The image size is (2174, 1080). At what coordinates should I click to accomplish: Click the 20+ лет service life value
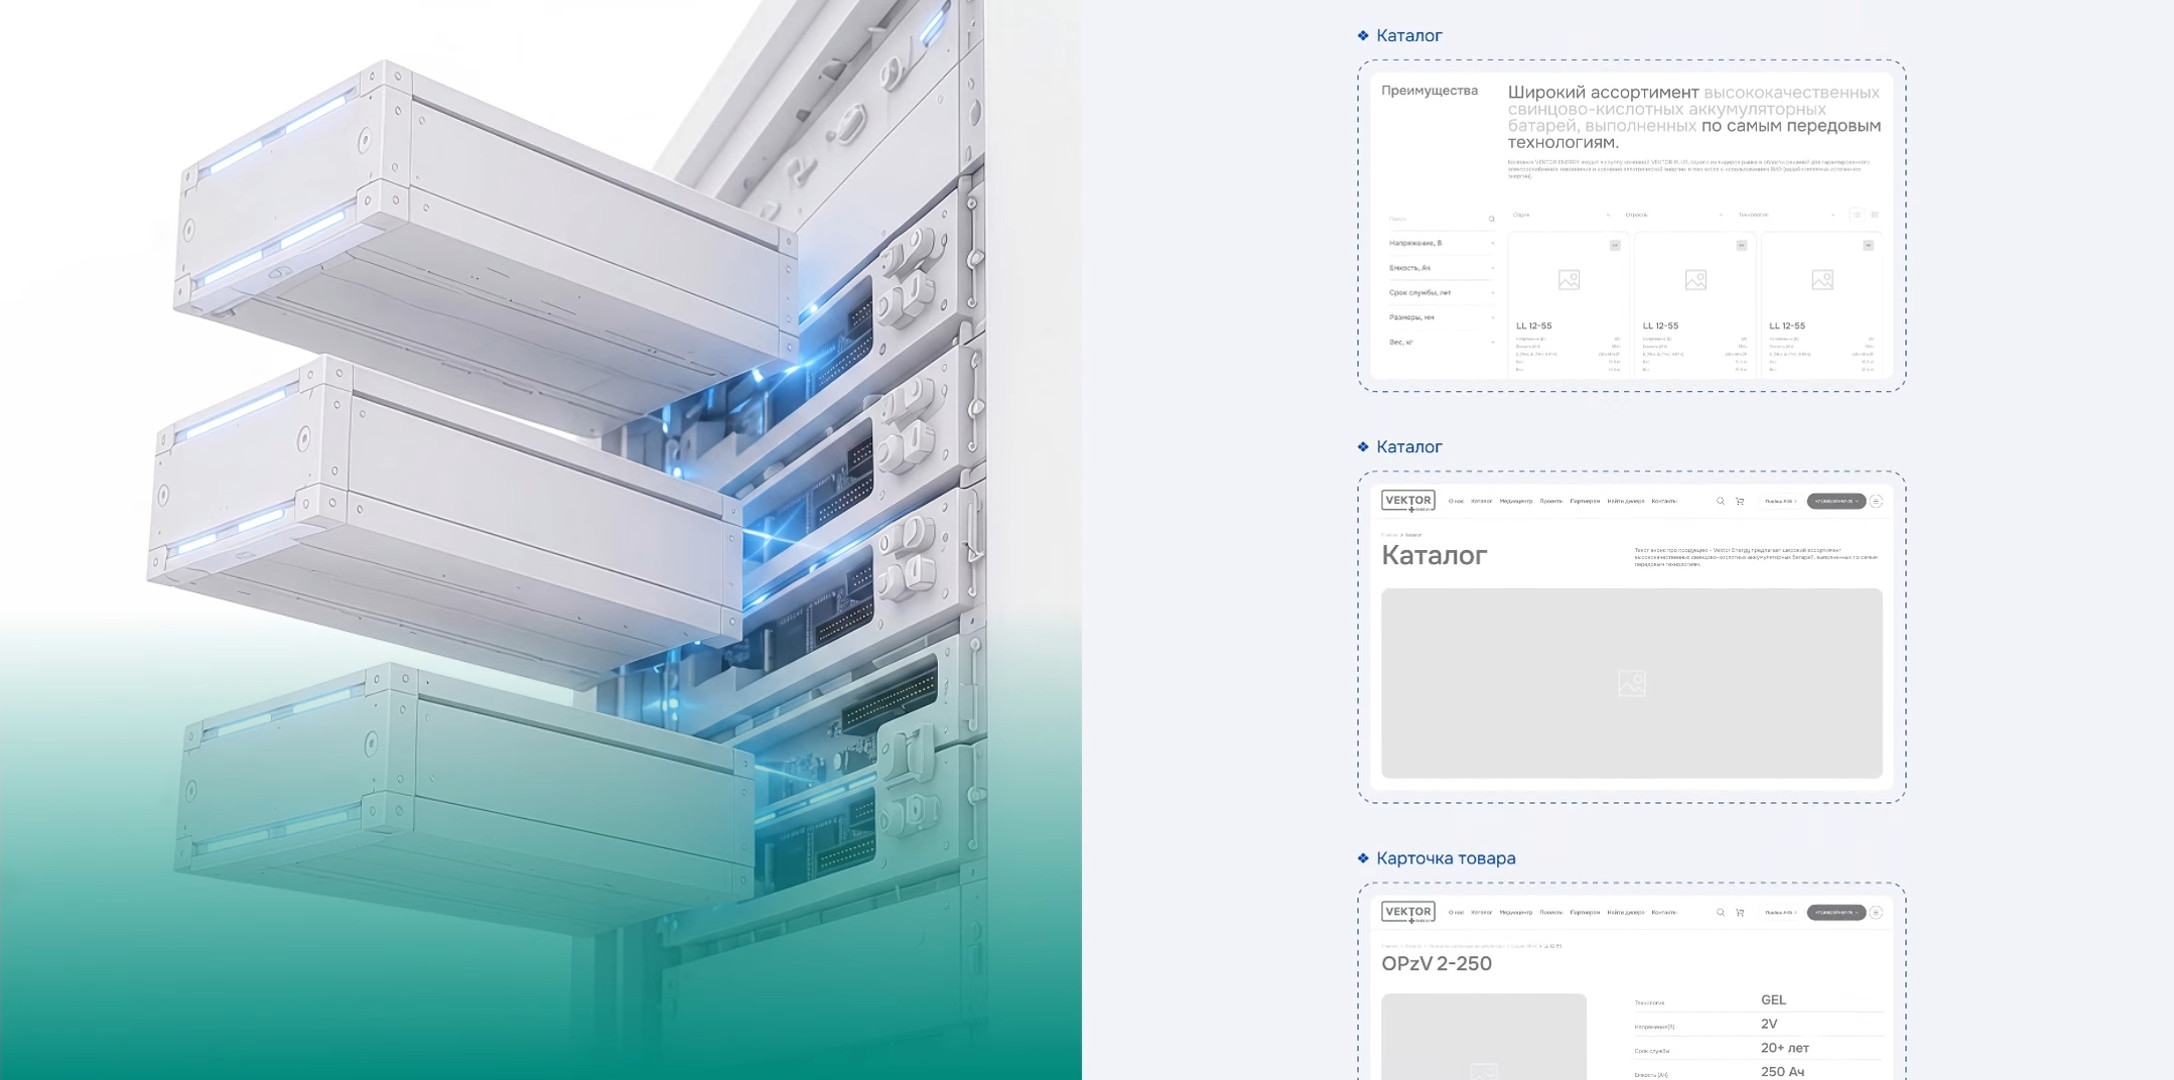(x=1785, y=1048)
